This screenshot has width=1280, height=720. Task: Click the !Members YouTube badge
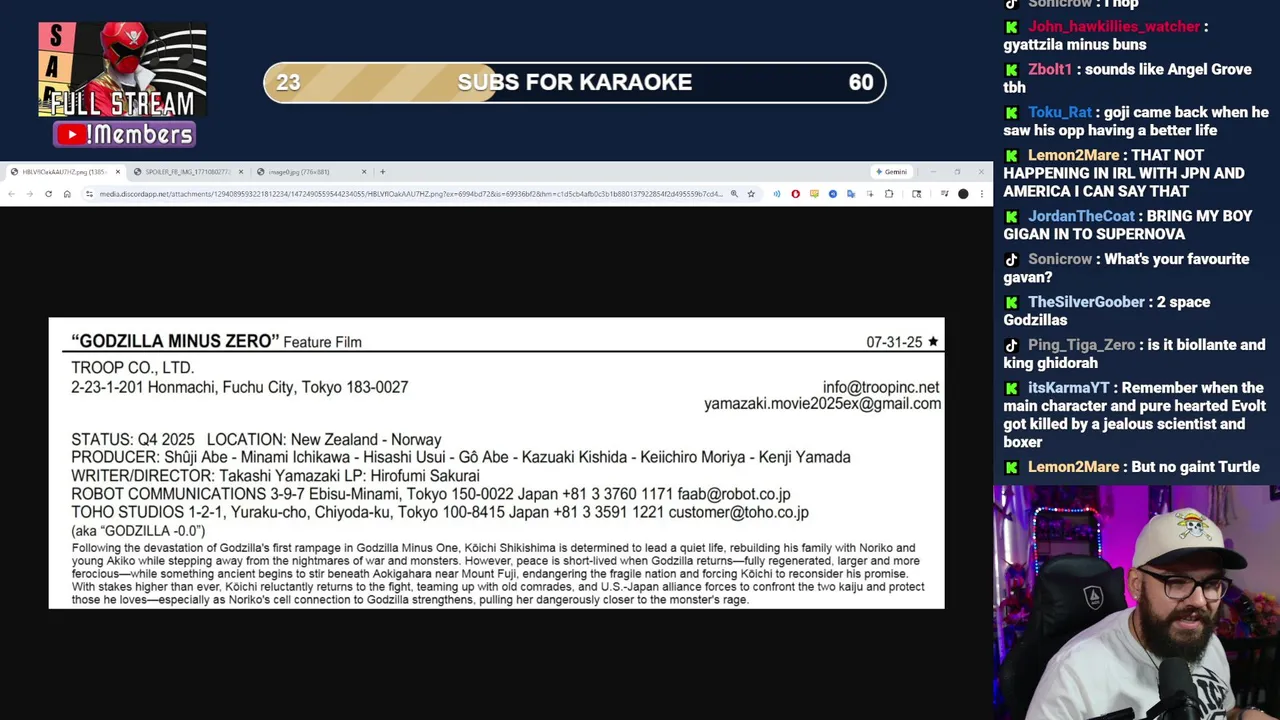click(125, 134)
